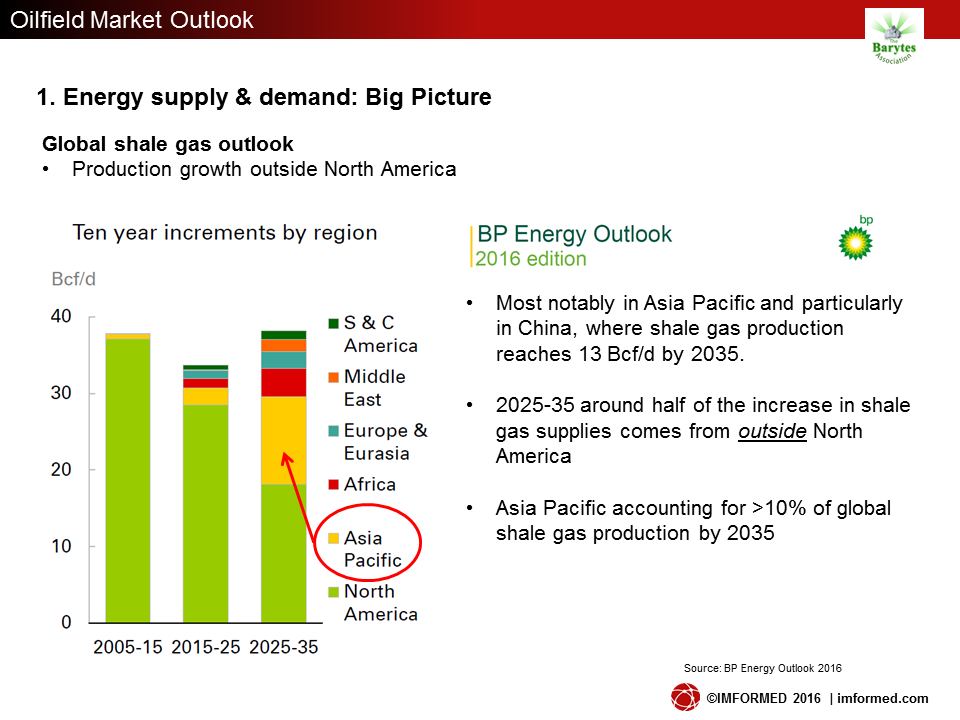960x720 pixels.
Task: Select the North America green legend swatch
Action: click(334, 592)
